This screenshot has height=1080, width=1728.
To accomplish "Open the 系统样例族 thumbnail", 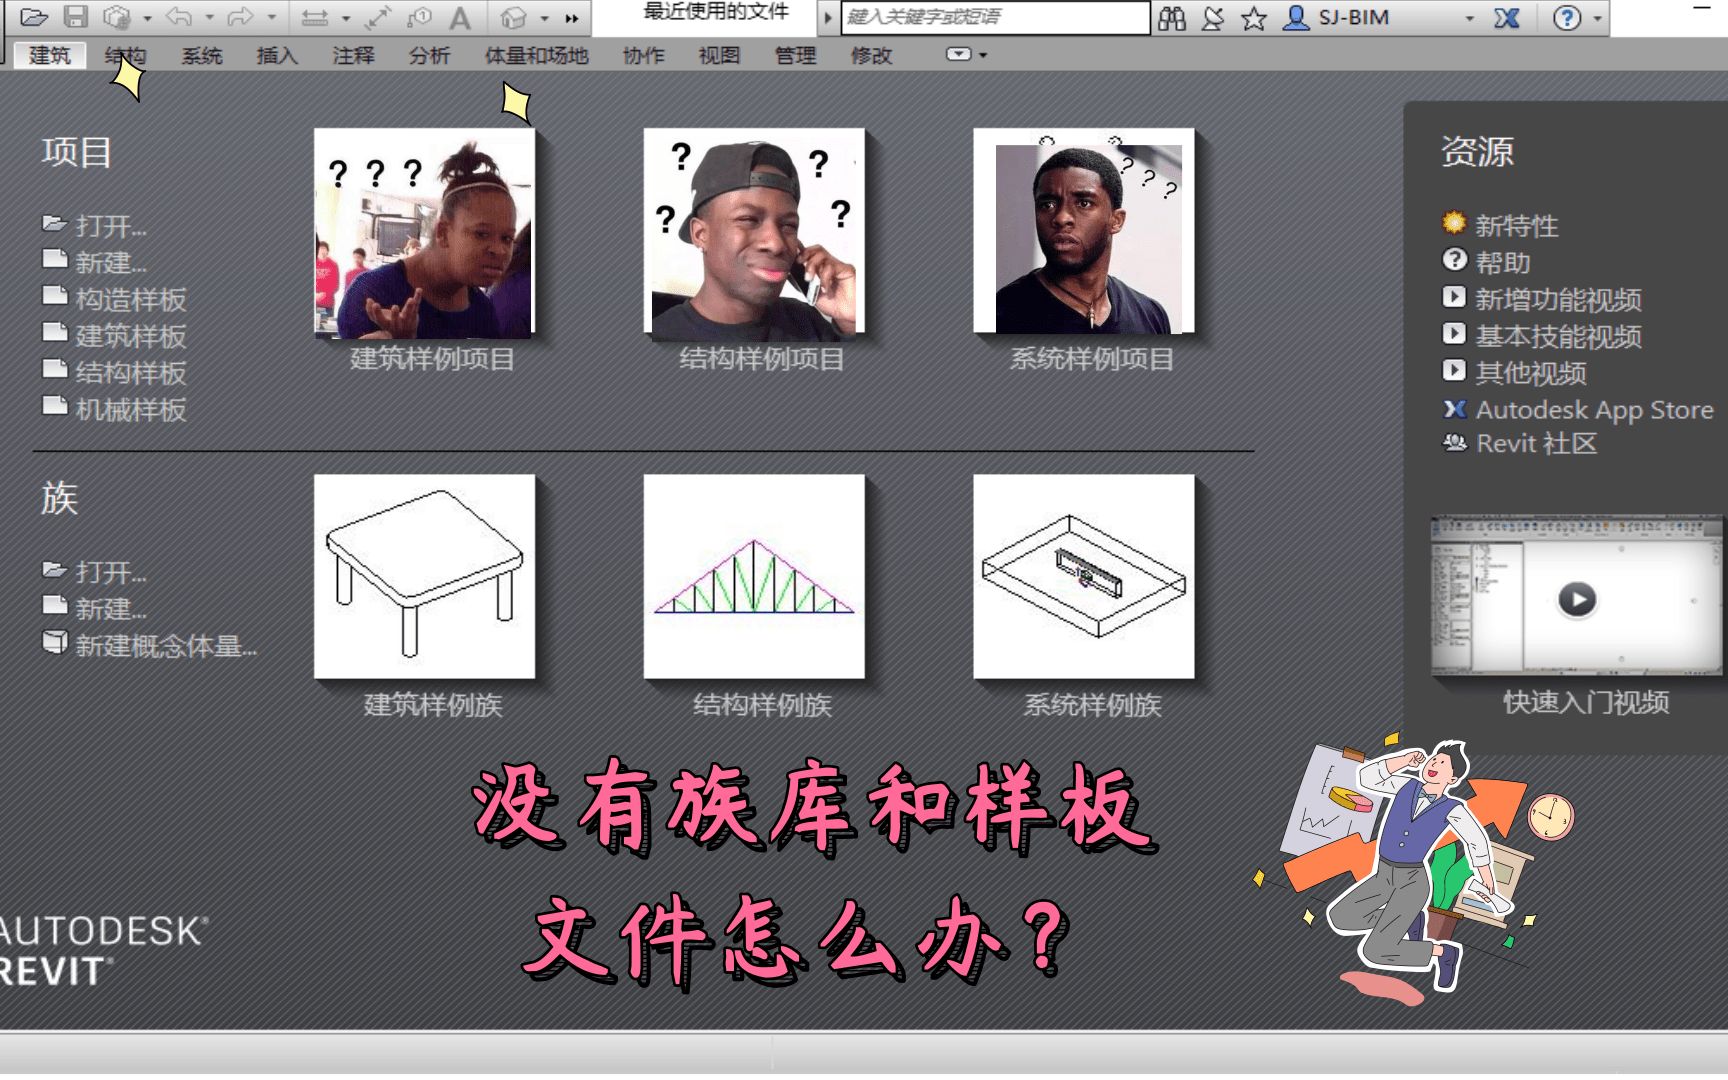I will [x=1085, y=577].
